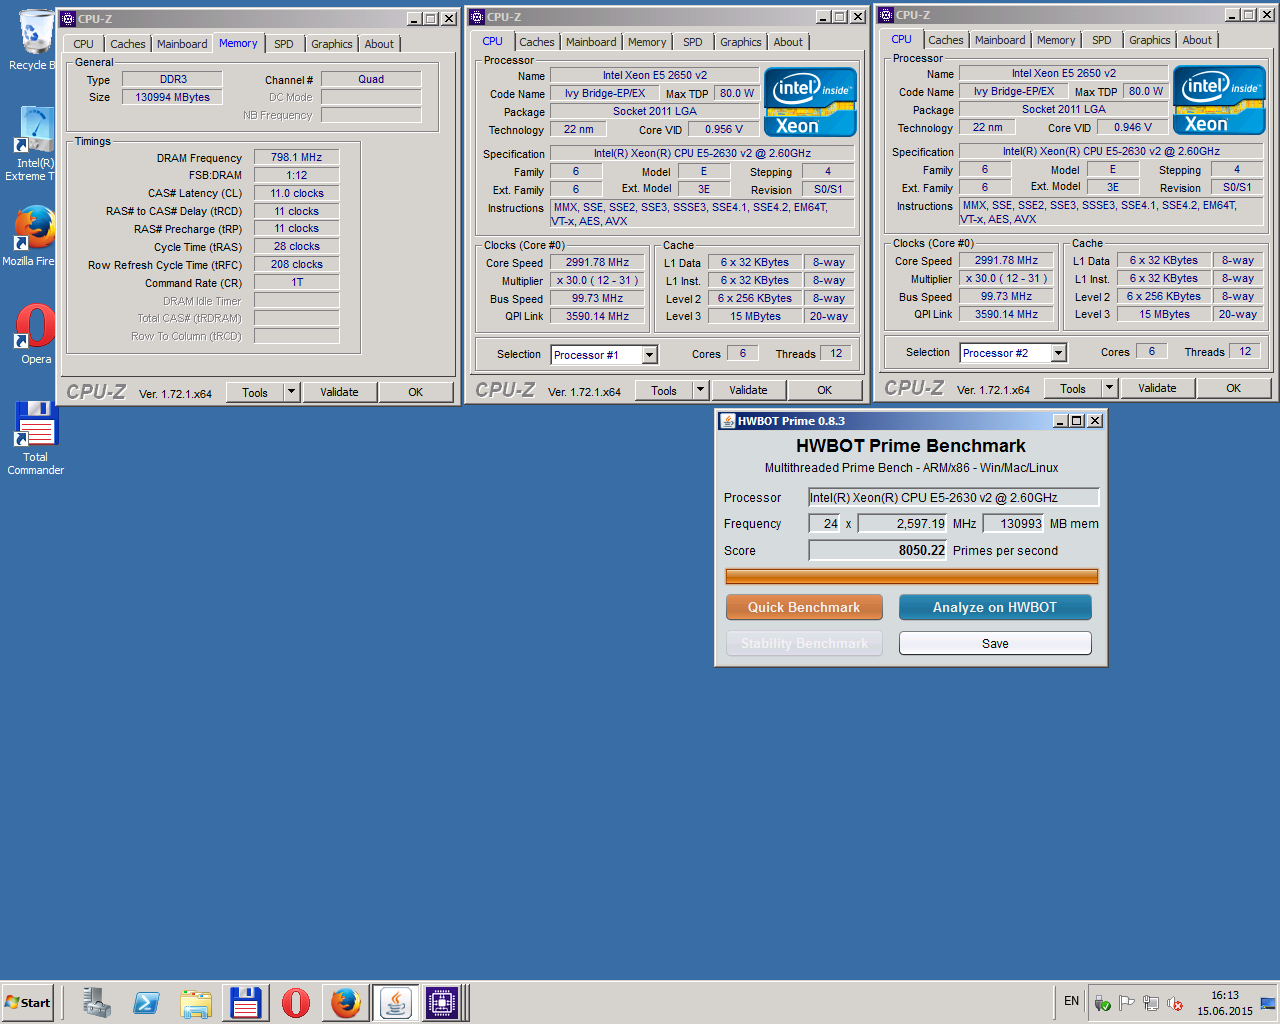
Task: Start the HWBOT Quick Benchmark
Action: pyautogui.click(x=804, y=607)
